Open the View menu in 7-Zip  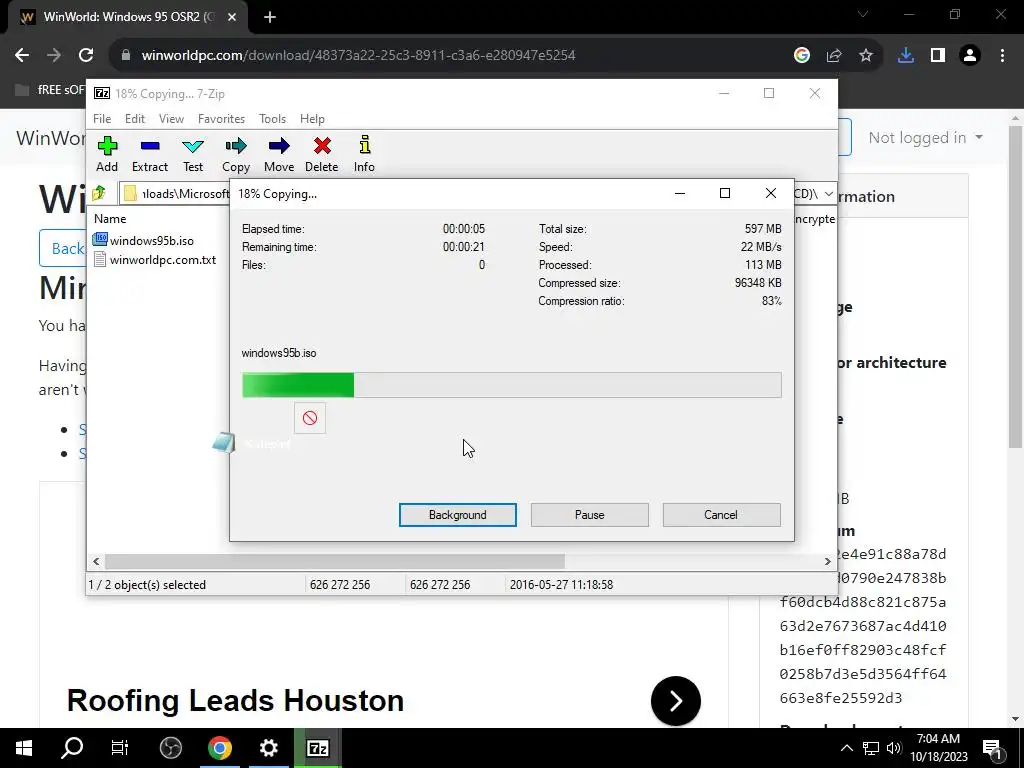(171, 119)
